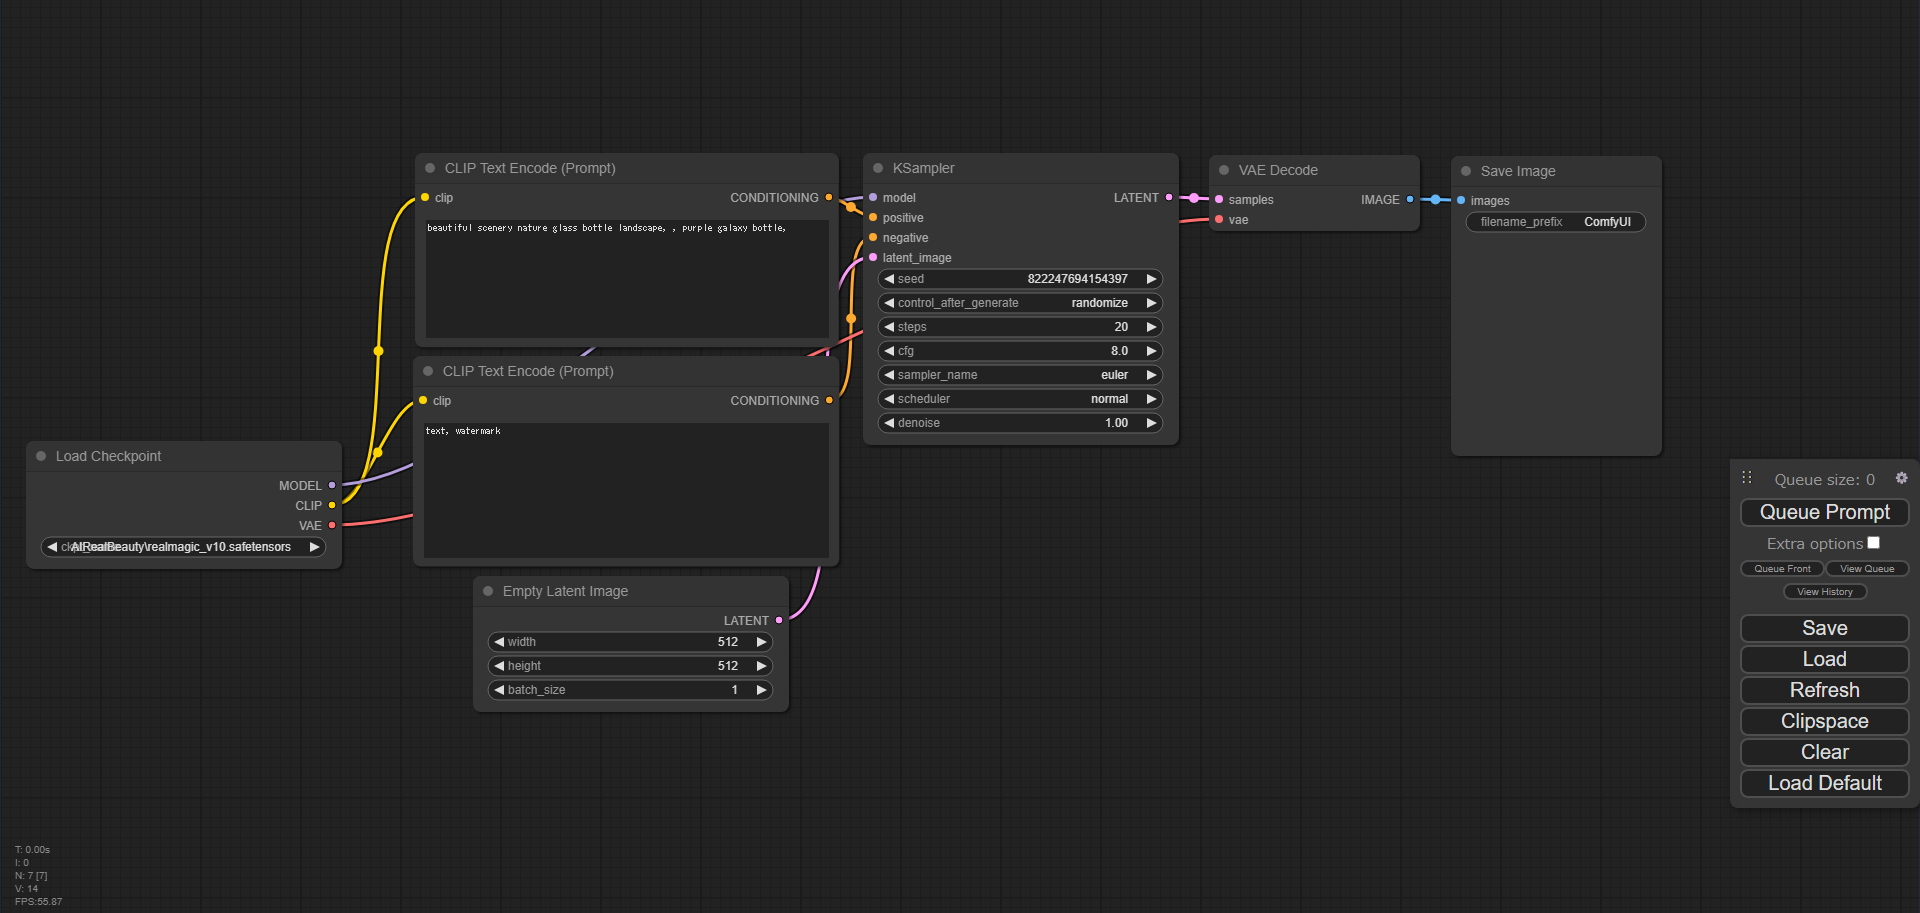Click the steps value field showing 20
This screenshot has height=913, width=1920.
1020,327
